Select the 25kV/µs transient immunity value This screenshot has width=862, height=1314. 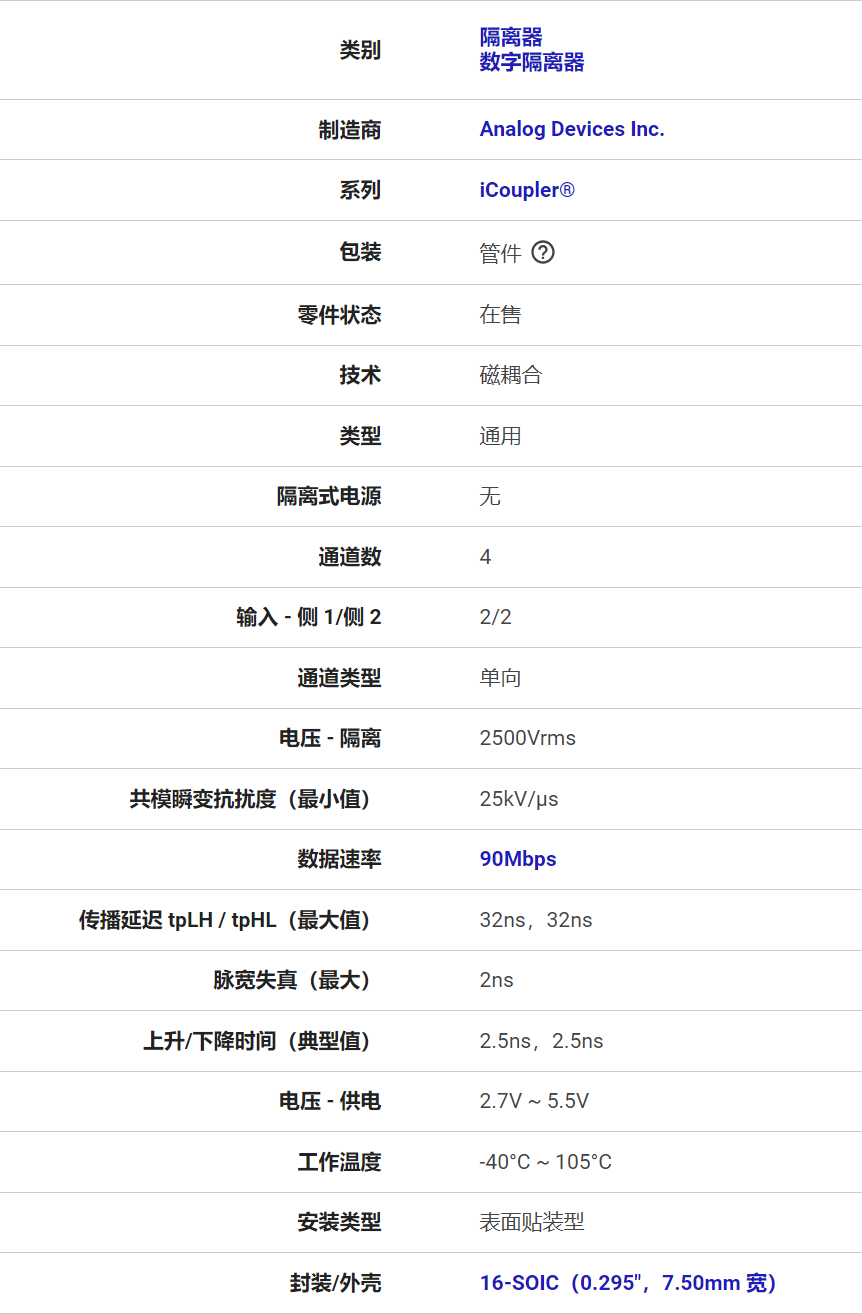click(519, 799)
